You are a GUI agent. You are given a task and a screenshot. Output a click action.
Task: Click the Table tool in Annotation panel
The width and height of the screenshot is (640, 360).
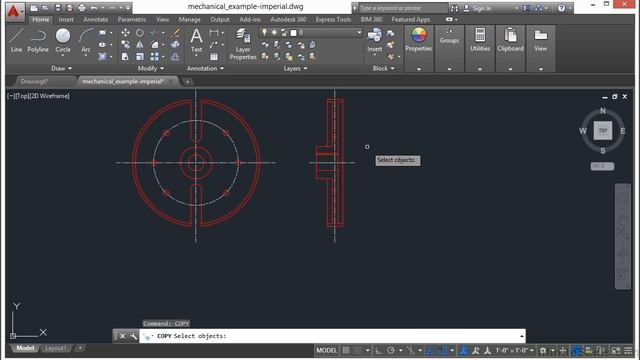click(x=214, y=57)
